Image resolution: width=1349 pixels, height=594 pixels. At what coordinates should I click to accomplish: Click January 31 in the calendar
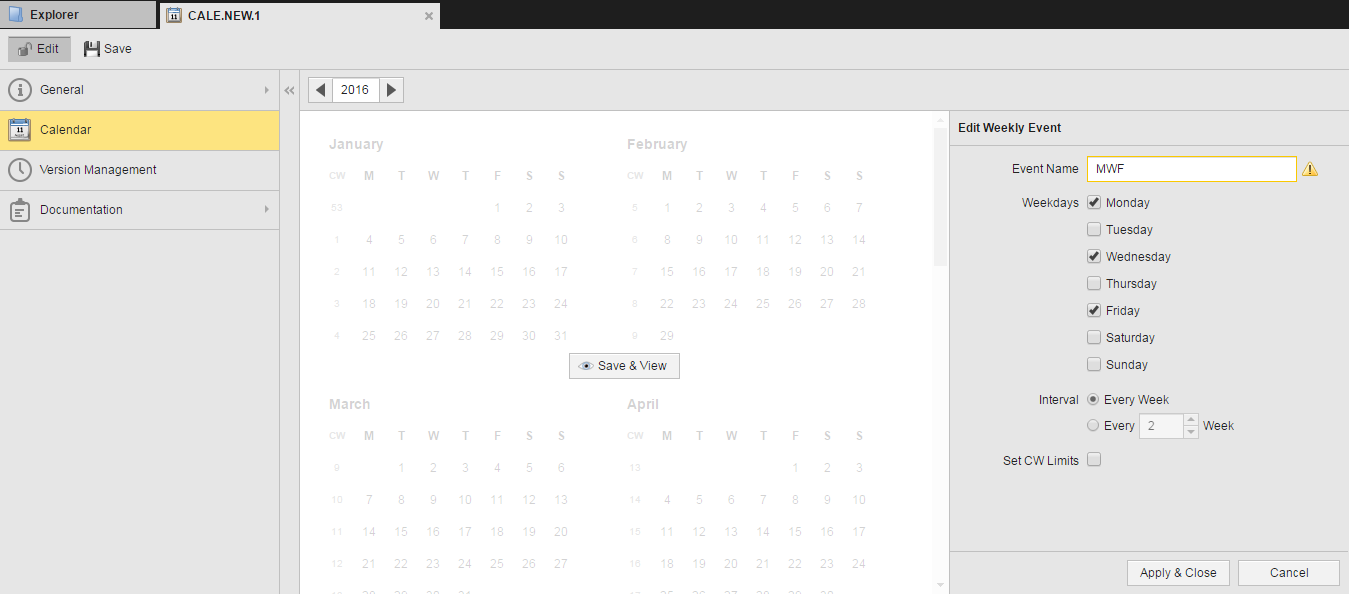(x=561, y=336)
